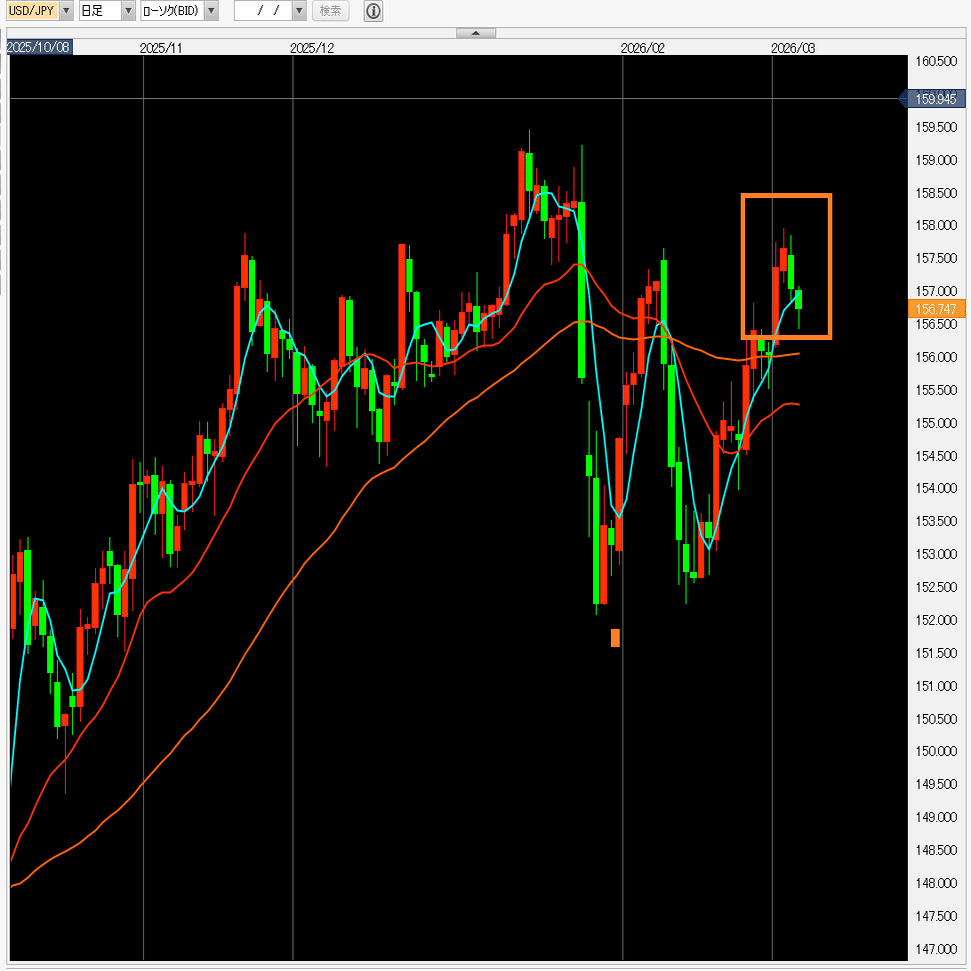Click inside the empty date input field

(x=263, y=11)
